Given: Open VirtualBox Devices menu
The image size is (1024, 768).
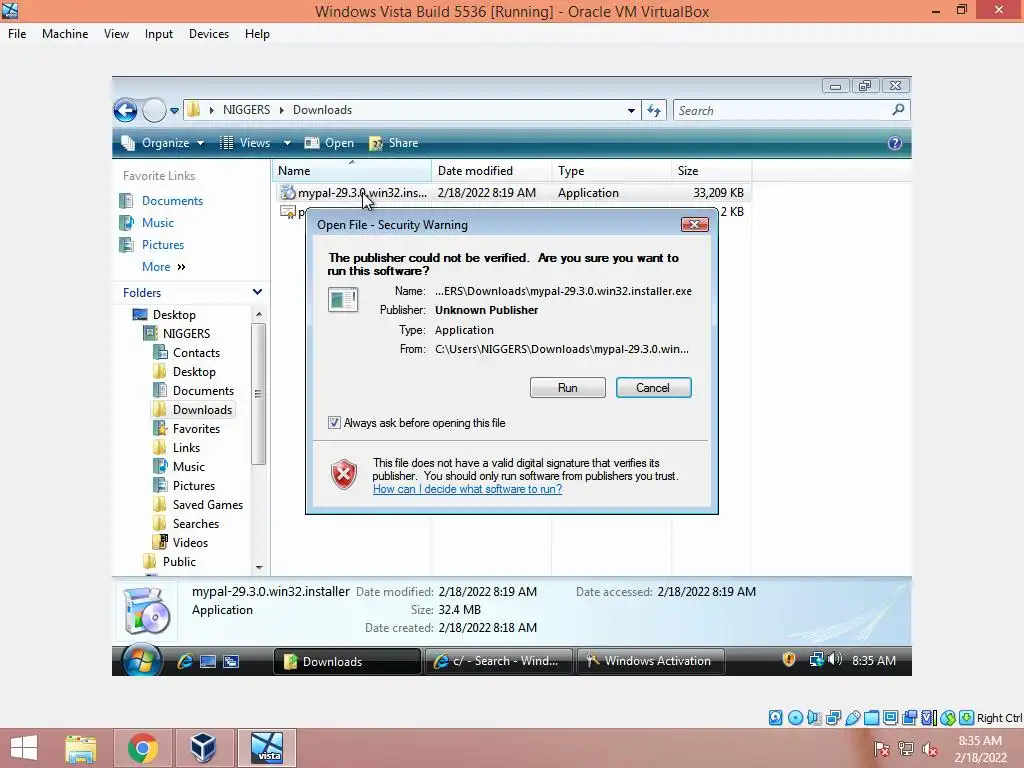Looking at the screenshot, I should 209,34.
